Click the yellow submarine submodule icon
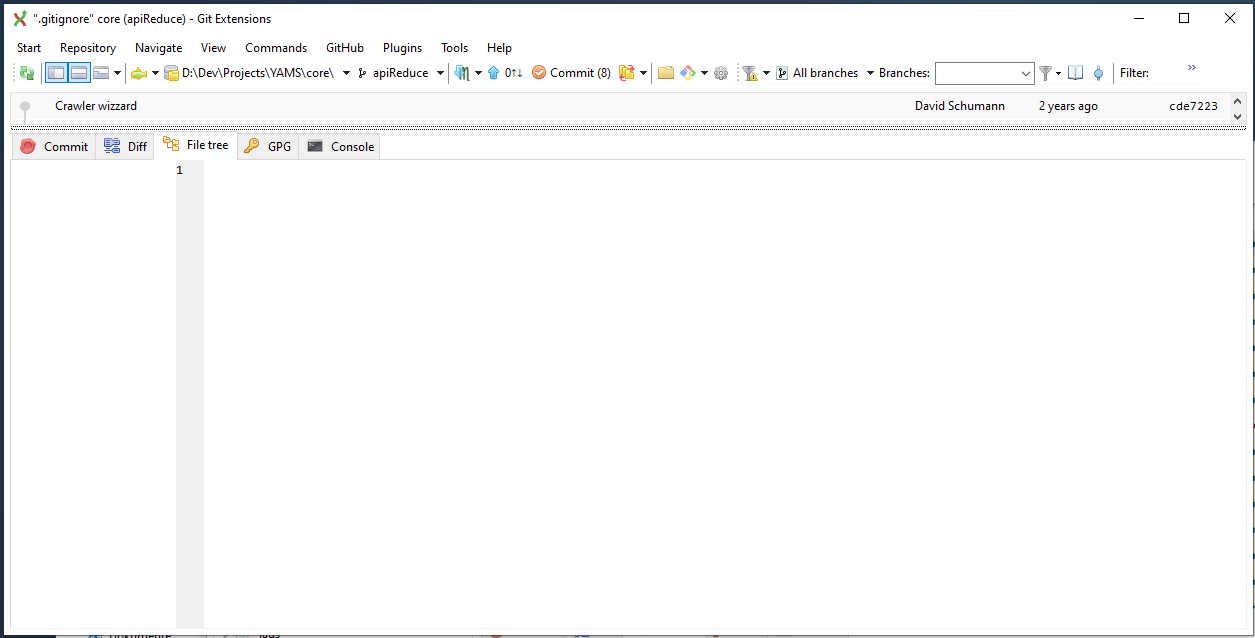This screenshot has height=638, width=1255. (139, 73)
